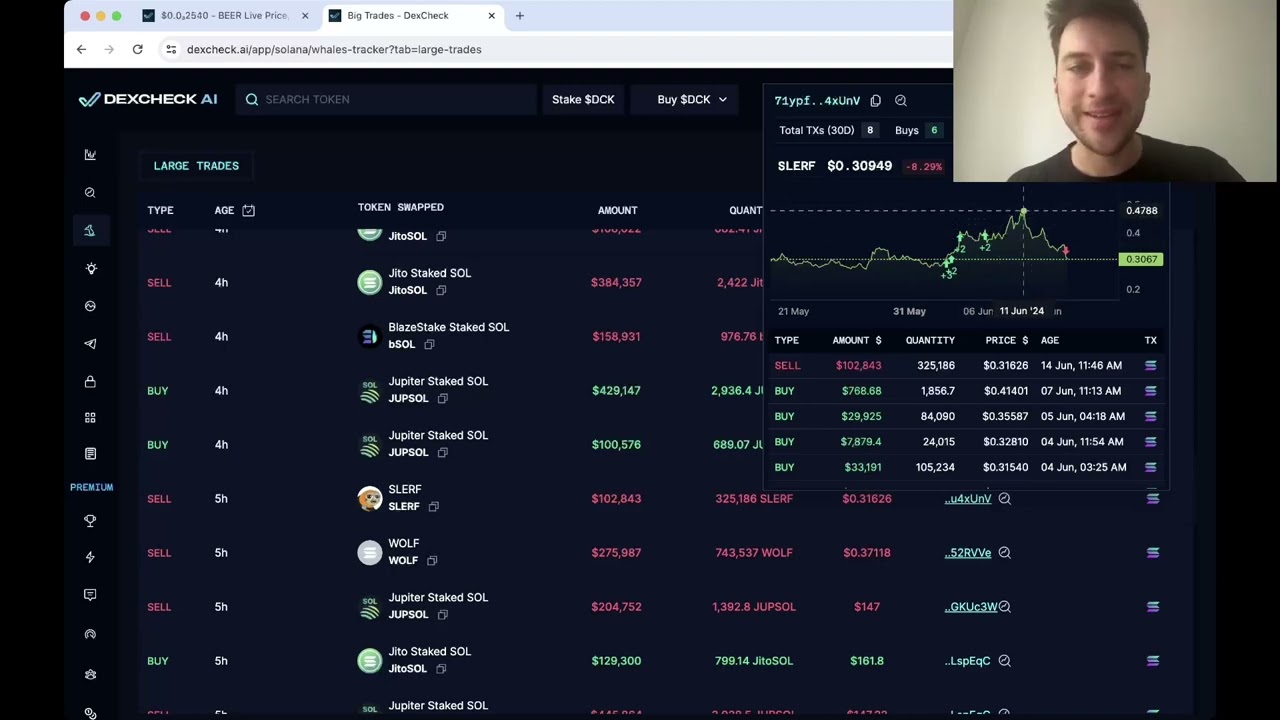Click the $129,300 amount cell

pos(616,660)
